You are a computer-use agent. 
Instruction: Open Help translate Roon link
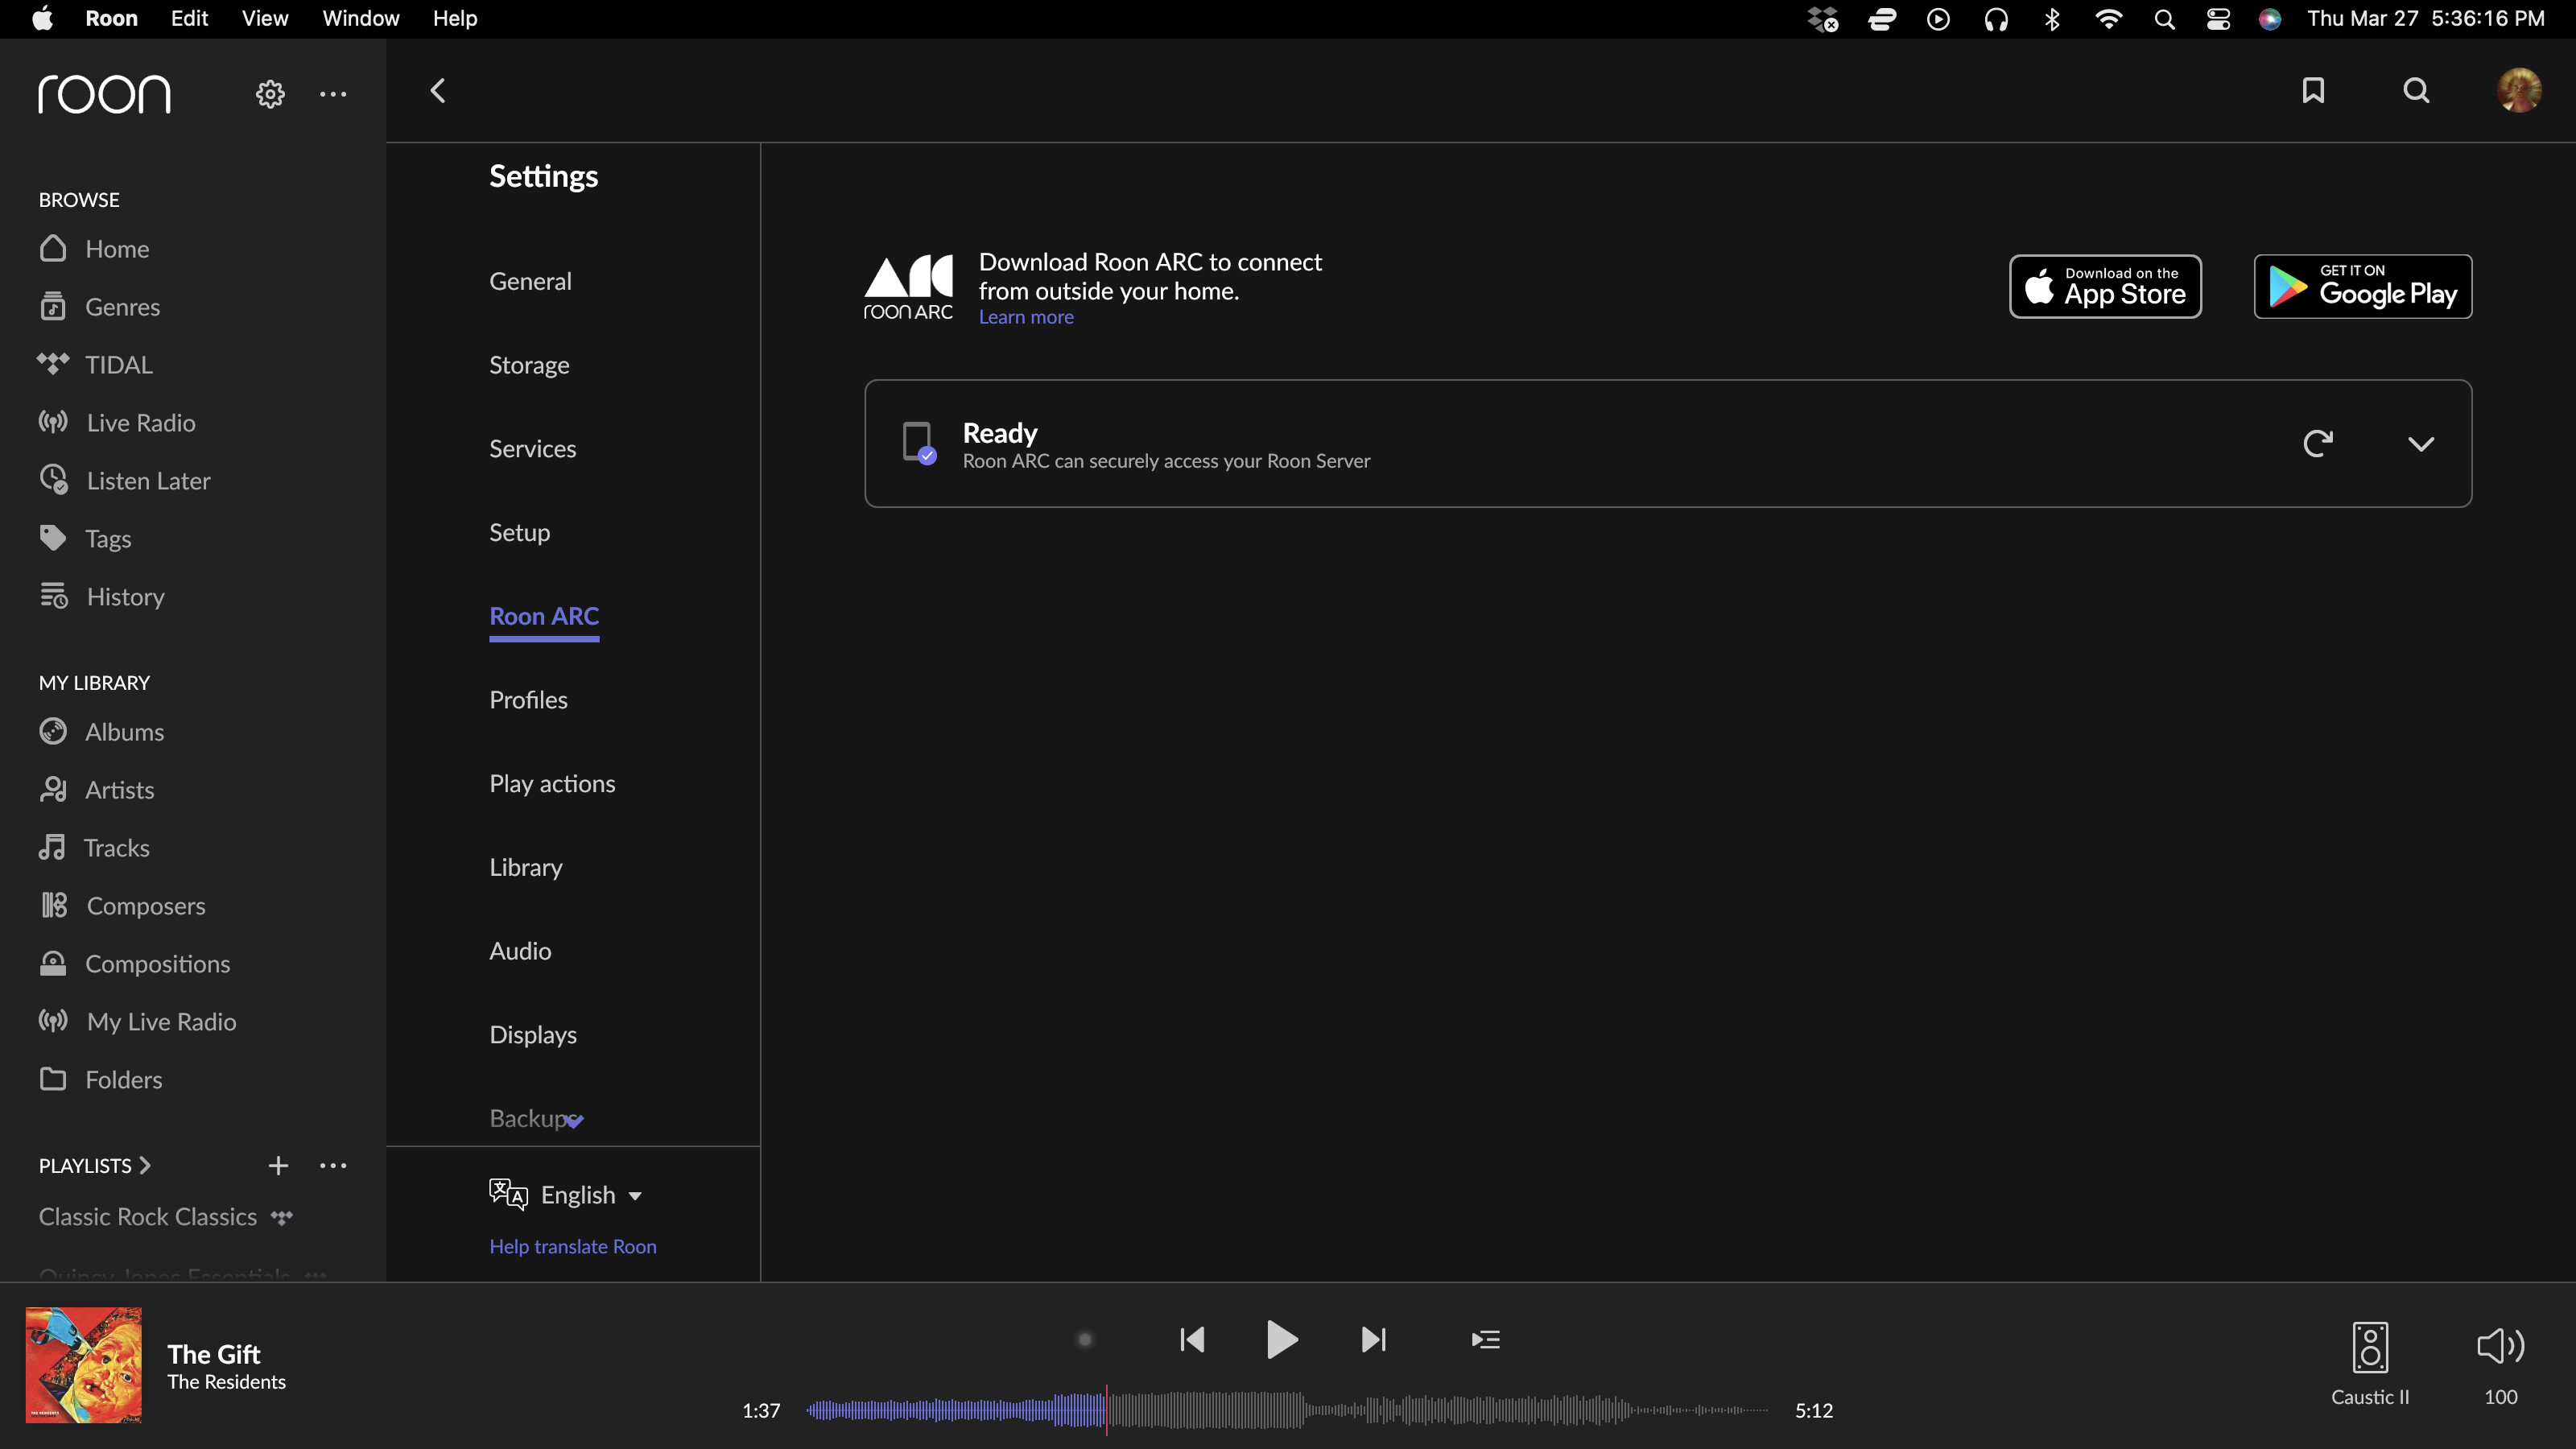click(x=573, y=1246)
